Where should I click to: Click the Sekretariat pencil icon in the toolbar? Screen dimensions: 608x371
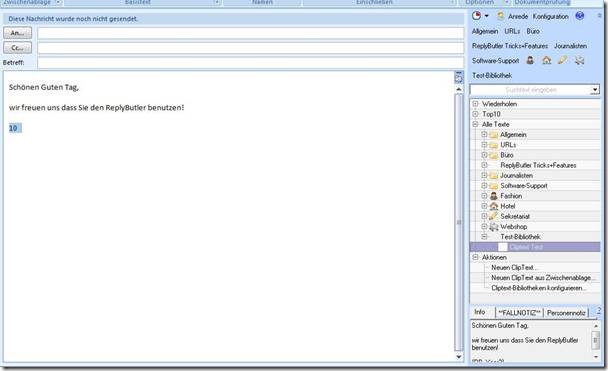pyautogui.click(x=563, y=60)
